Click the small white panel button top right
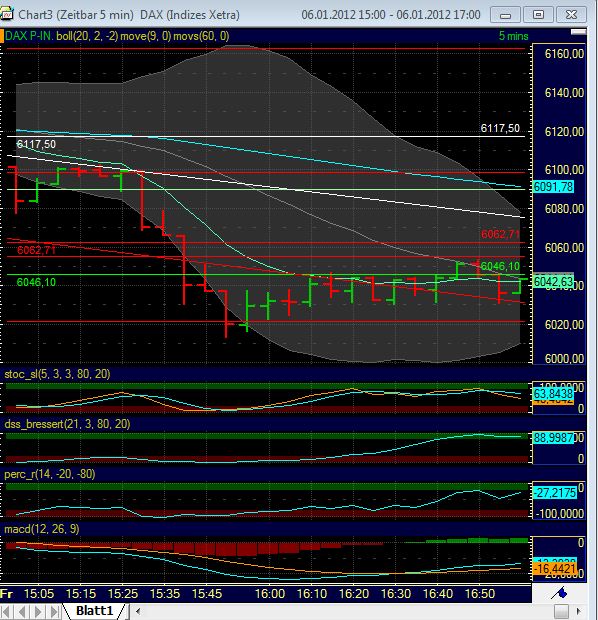Screen dimensions: 598x620 578,32
